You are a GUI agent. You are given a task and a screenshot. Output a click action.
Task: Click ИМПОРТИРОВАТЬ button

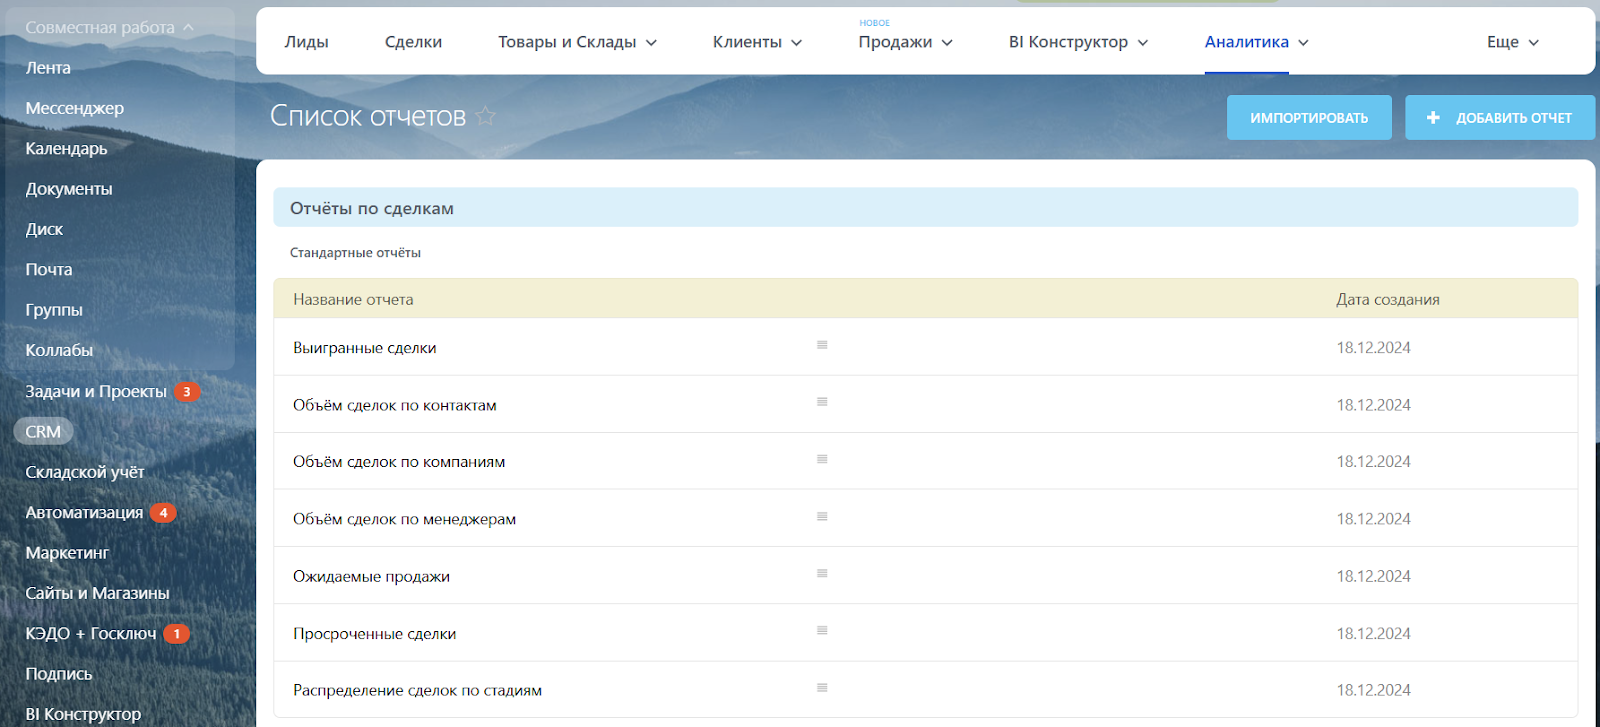click(1309, 118)
